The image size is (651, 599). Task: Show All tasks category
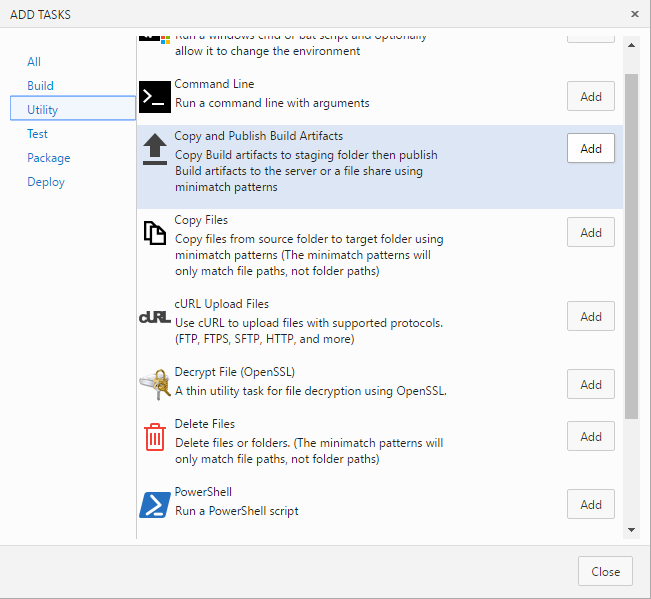tap(34, 62)
